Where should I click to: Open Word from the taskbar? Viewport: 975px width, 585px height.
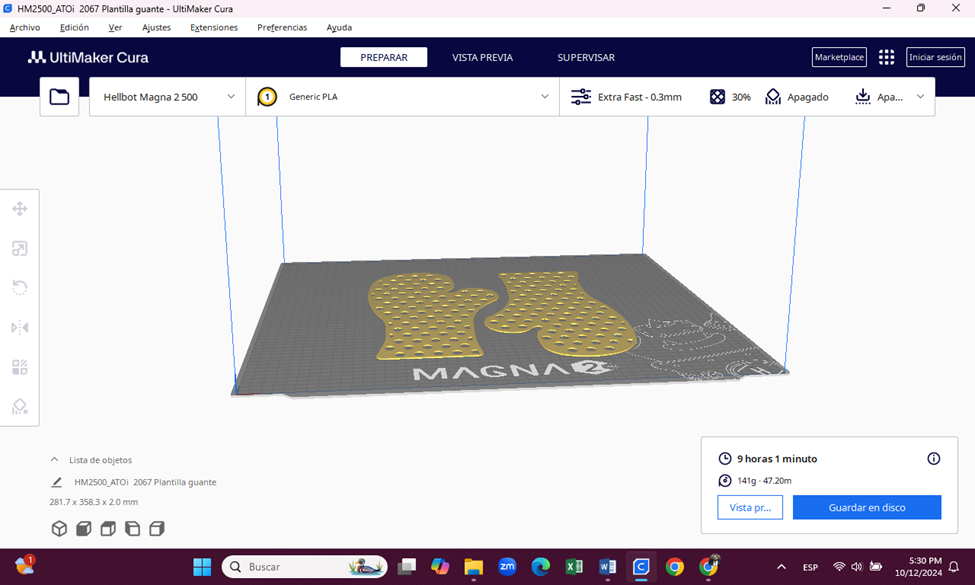(x=608, y=566)
